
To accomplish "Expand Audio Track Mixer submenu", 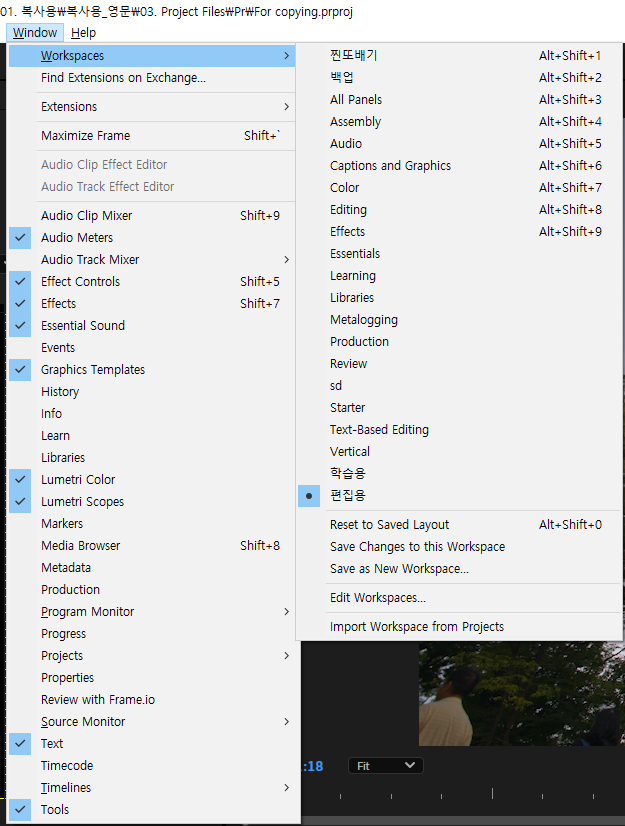I will click(152, 260).
